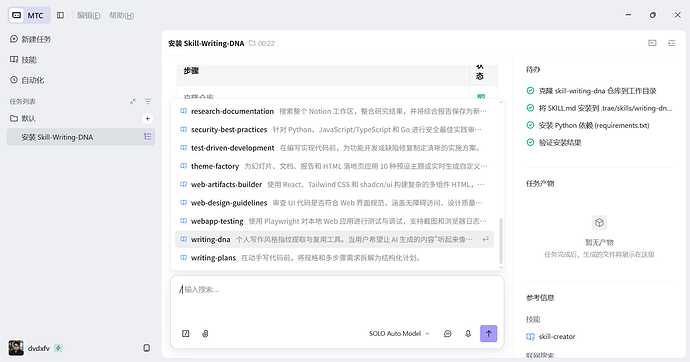Click the 安装 Python 依赖 (requirements.txt) todo
Image resolution: width=690 pixels, height=362 pixels.
[594, 125]
